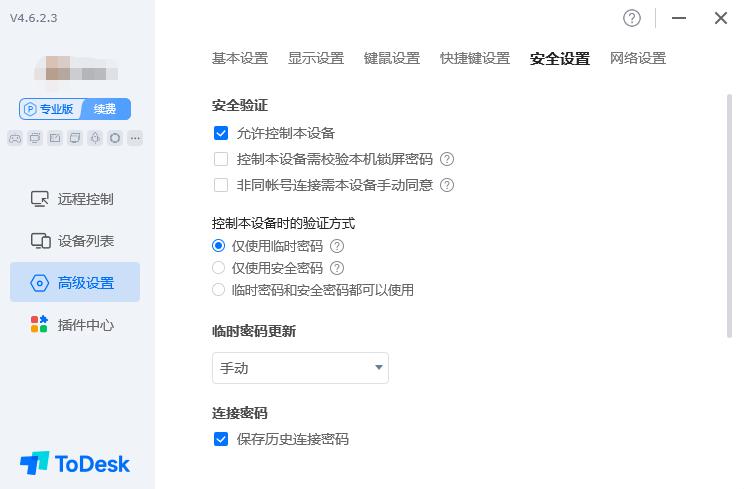Enable 非同帐号连接需本设备手动同意 checkbox
The image size is (744, 489).
click(221, 185)
